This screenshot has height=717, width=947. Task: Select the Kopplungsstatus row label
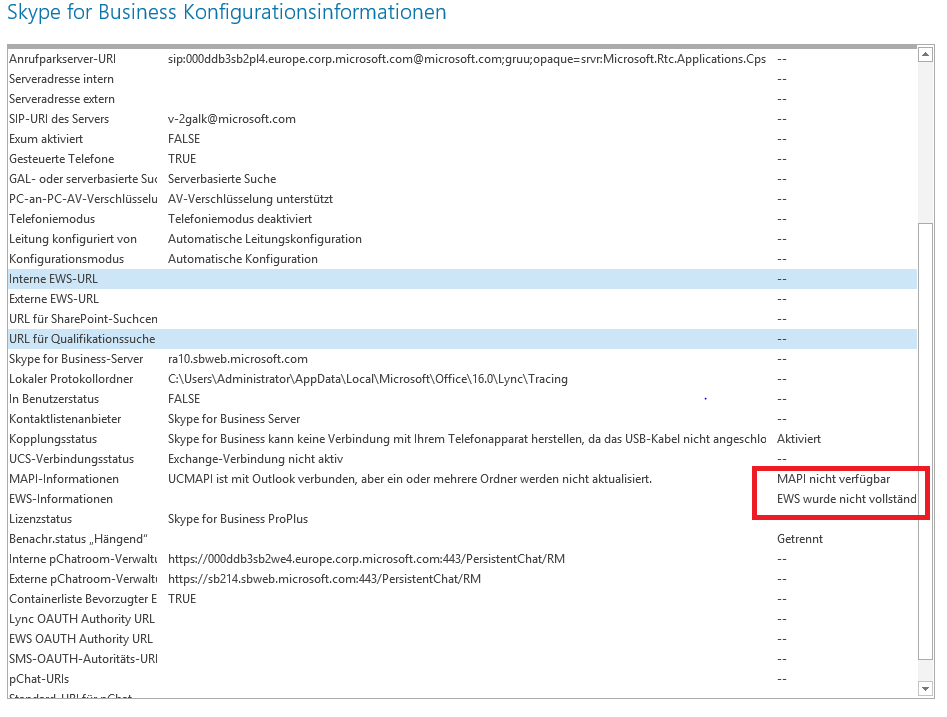click(x=53, y=439)
